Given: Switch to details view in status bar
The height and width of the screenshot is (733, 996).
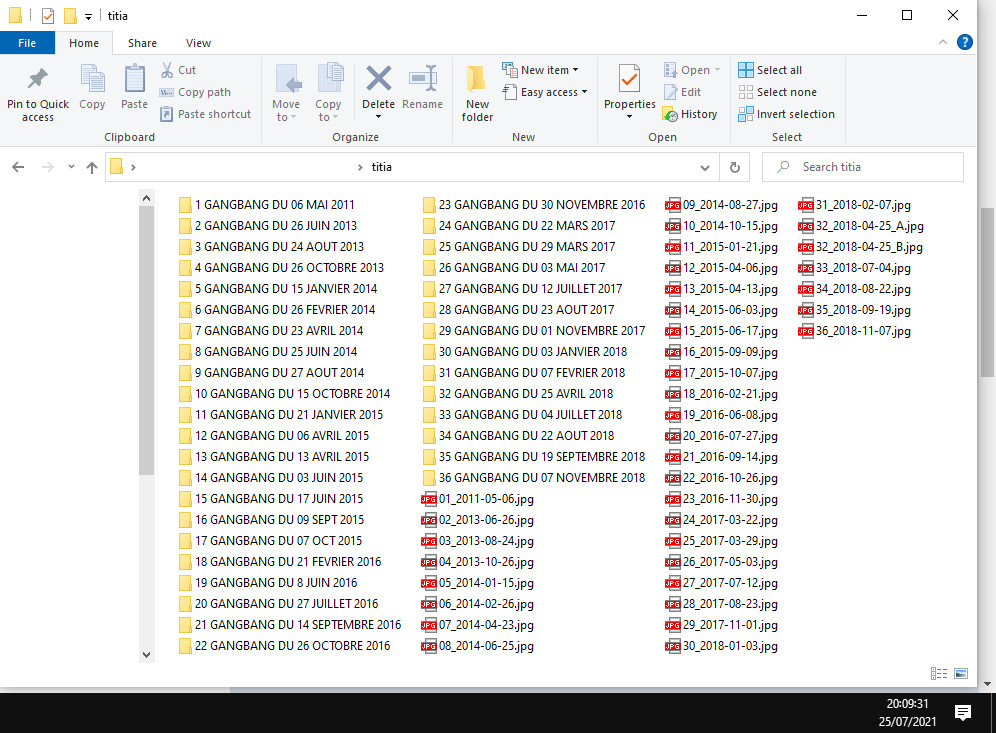Looking at the screenshot, I should [938, 673].
